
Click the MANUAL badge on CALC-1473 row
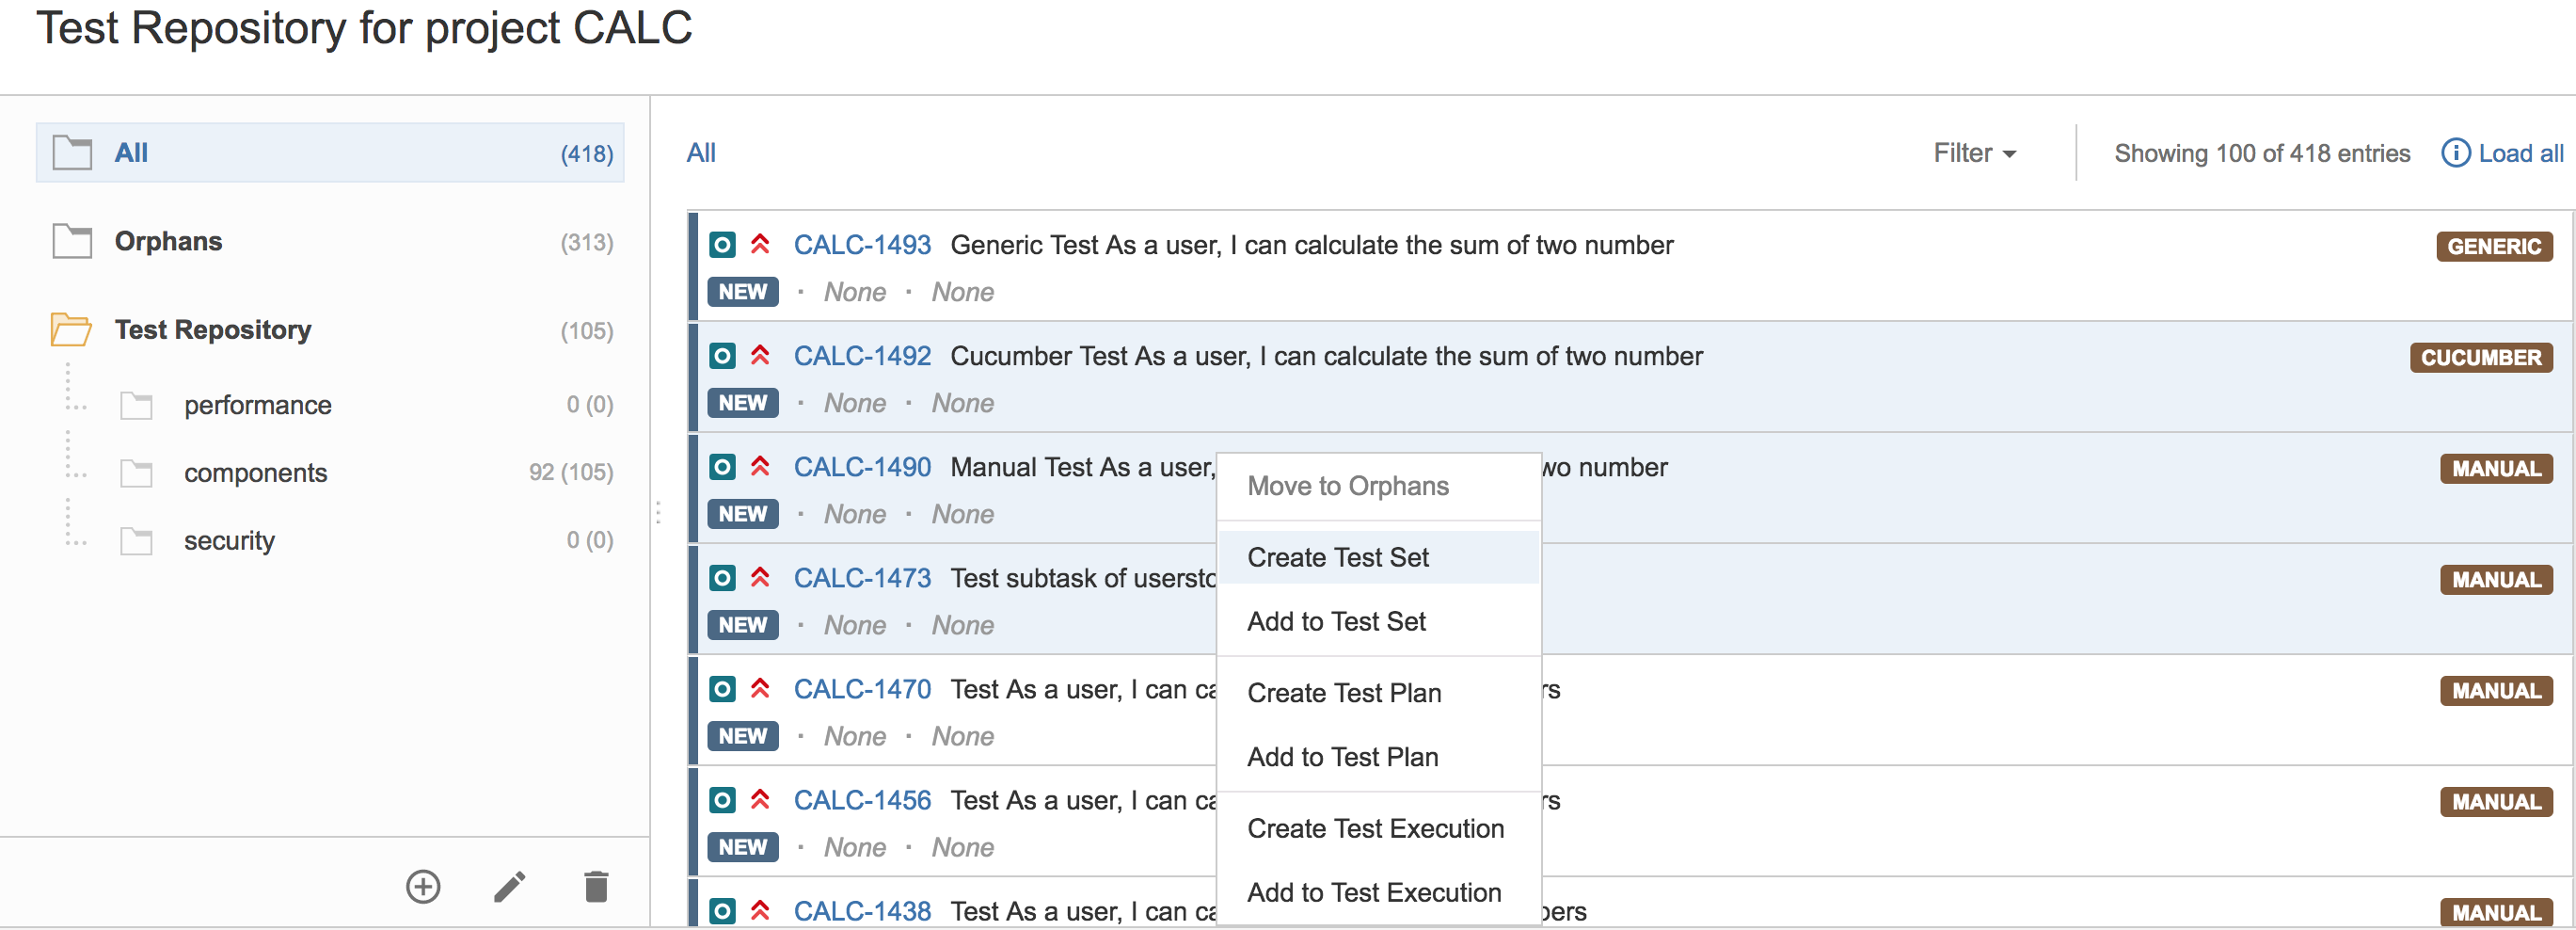coord(2496,579)
